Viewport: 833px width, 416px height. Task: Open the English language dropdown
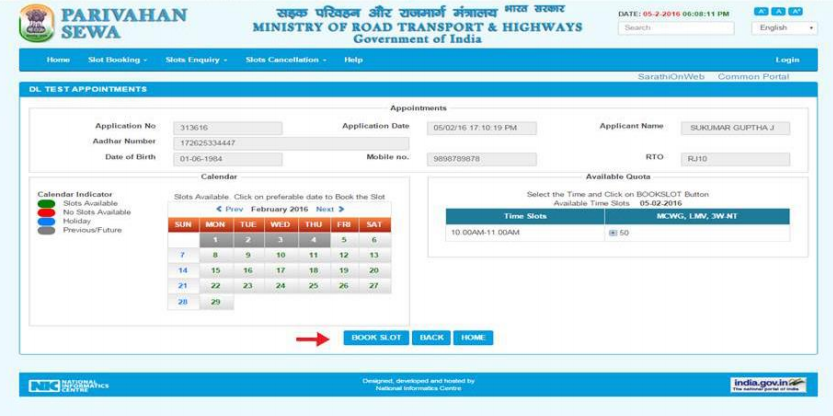[784, 28]
